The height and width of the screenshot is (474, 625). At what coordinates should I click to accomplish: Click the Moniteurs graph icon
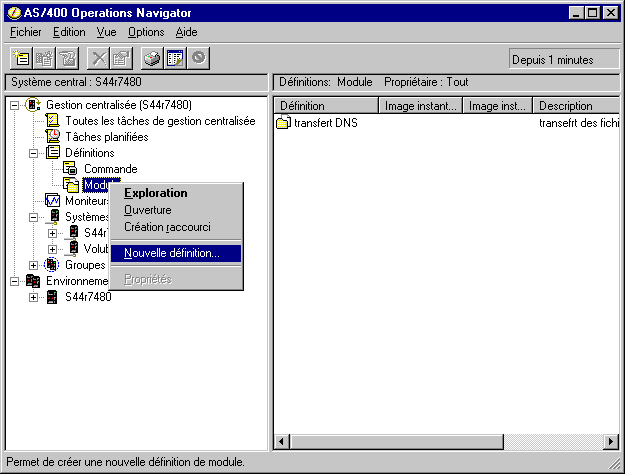(x=52, y=201)
